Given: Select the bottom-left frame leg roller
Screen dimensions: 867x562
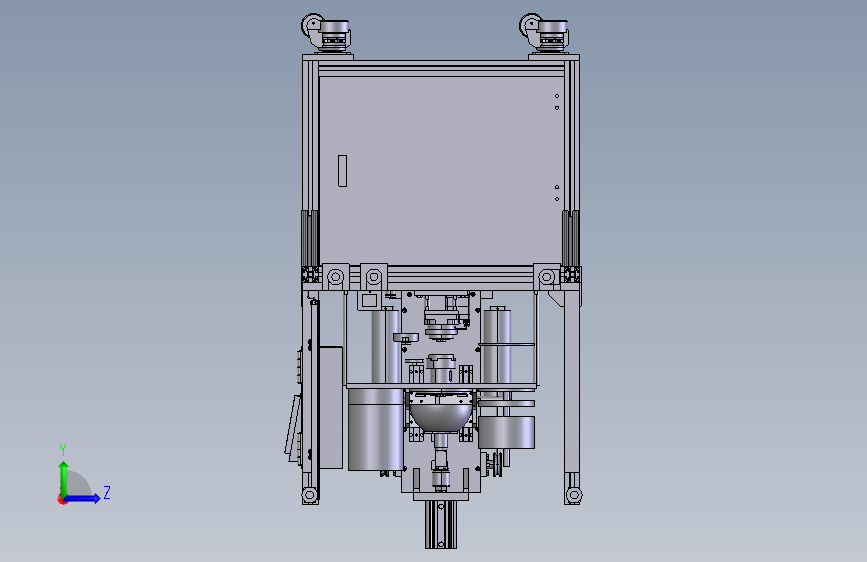Looking at the screenshot, I should [x=310, y=494].
